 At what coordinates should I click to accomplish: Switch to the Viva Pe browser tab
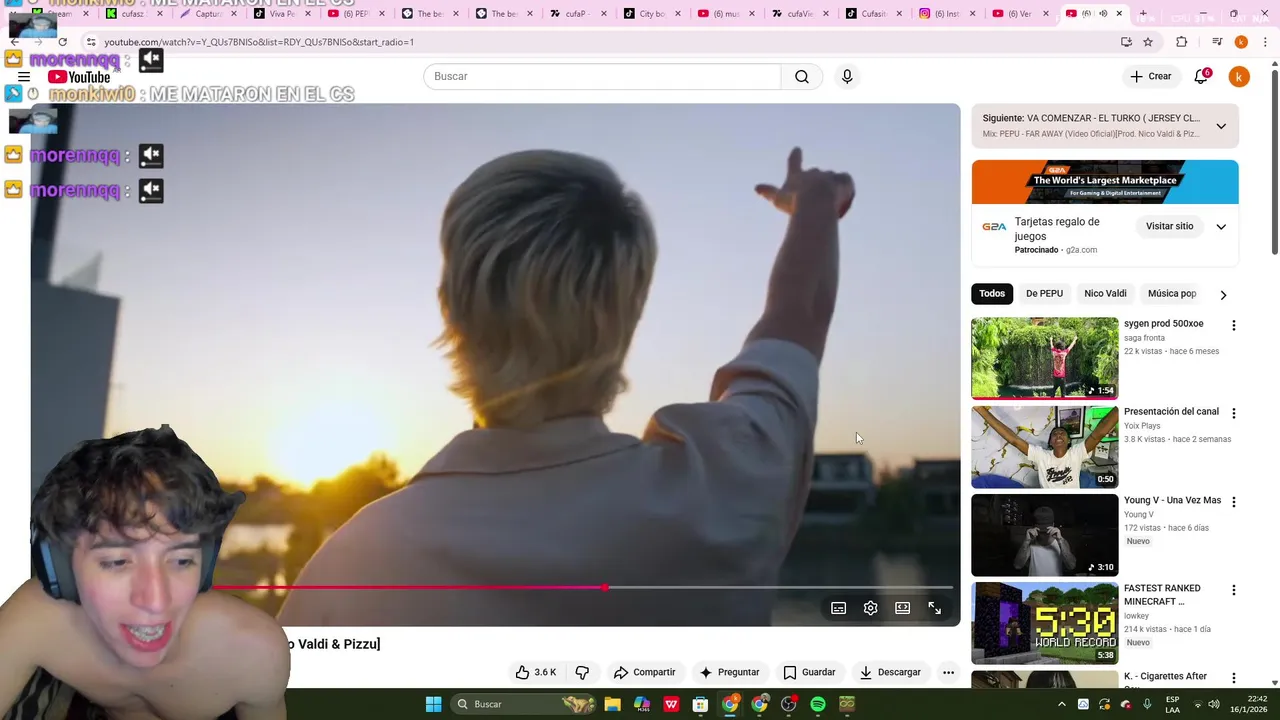coord(282,14)
